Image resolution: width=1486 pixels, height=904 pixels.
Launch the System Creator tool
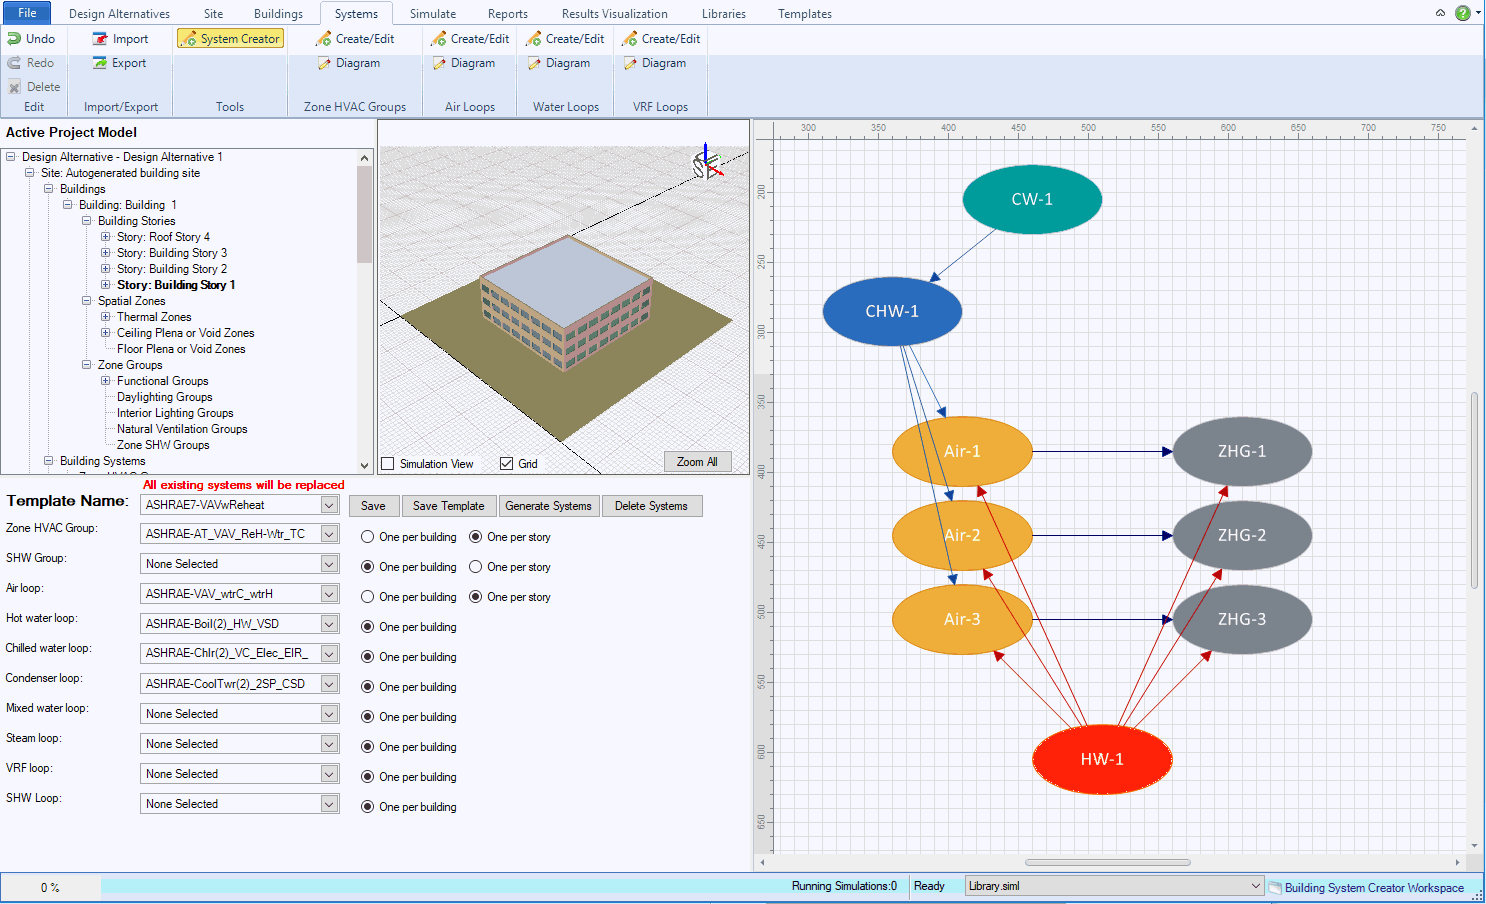point(230,39)
